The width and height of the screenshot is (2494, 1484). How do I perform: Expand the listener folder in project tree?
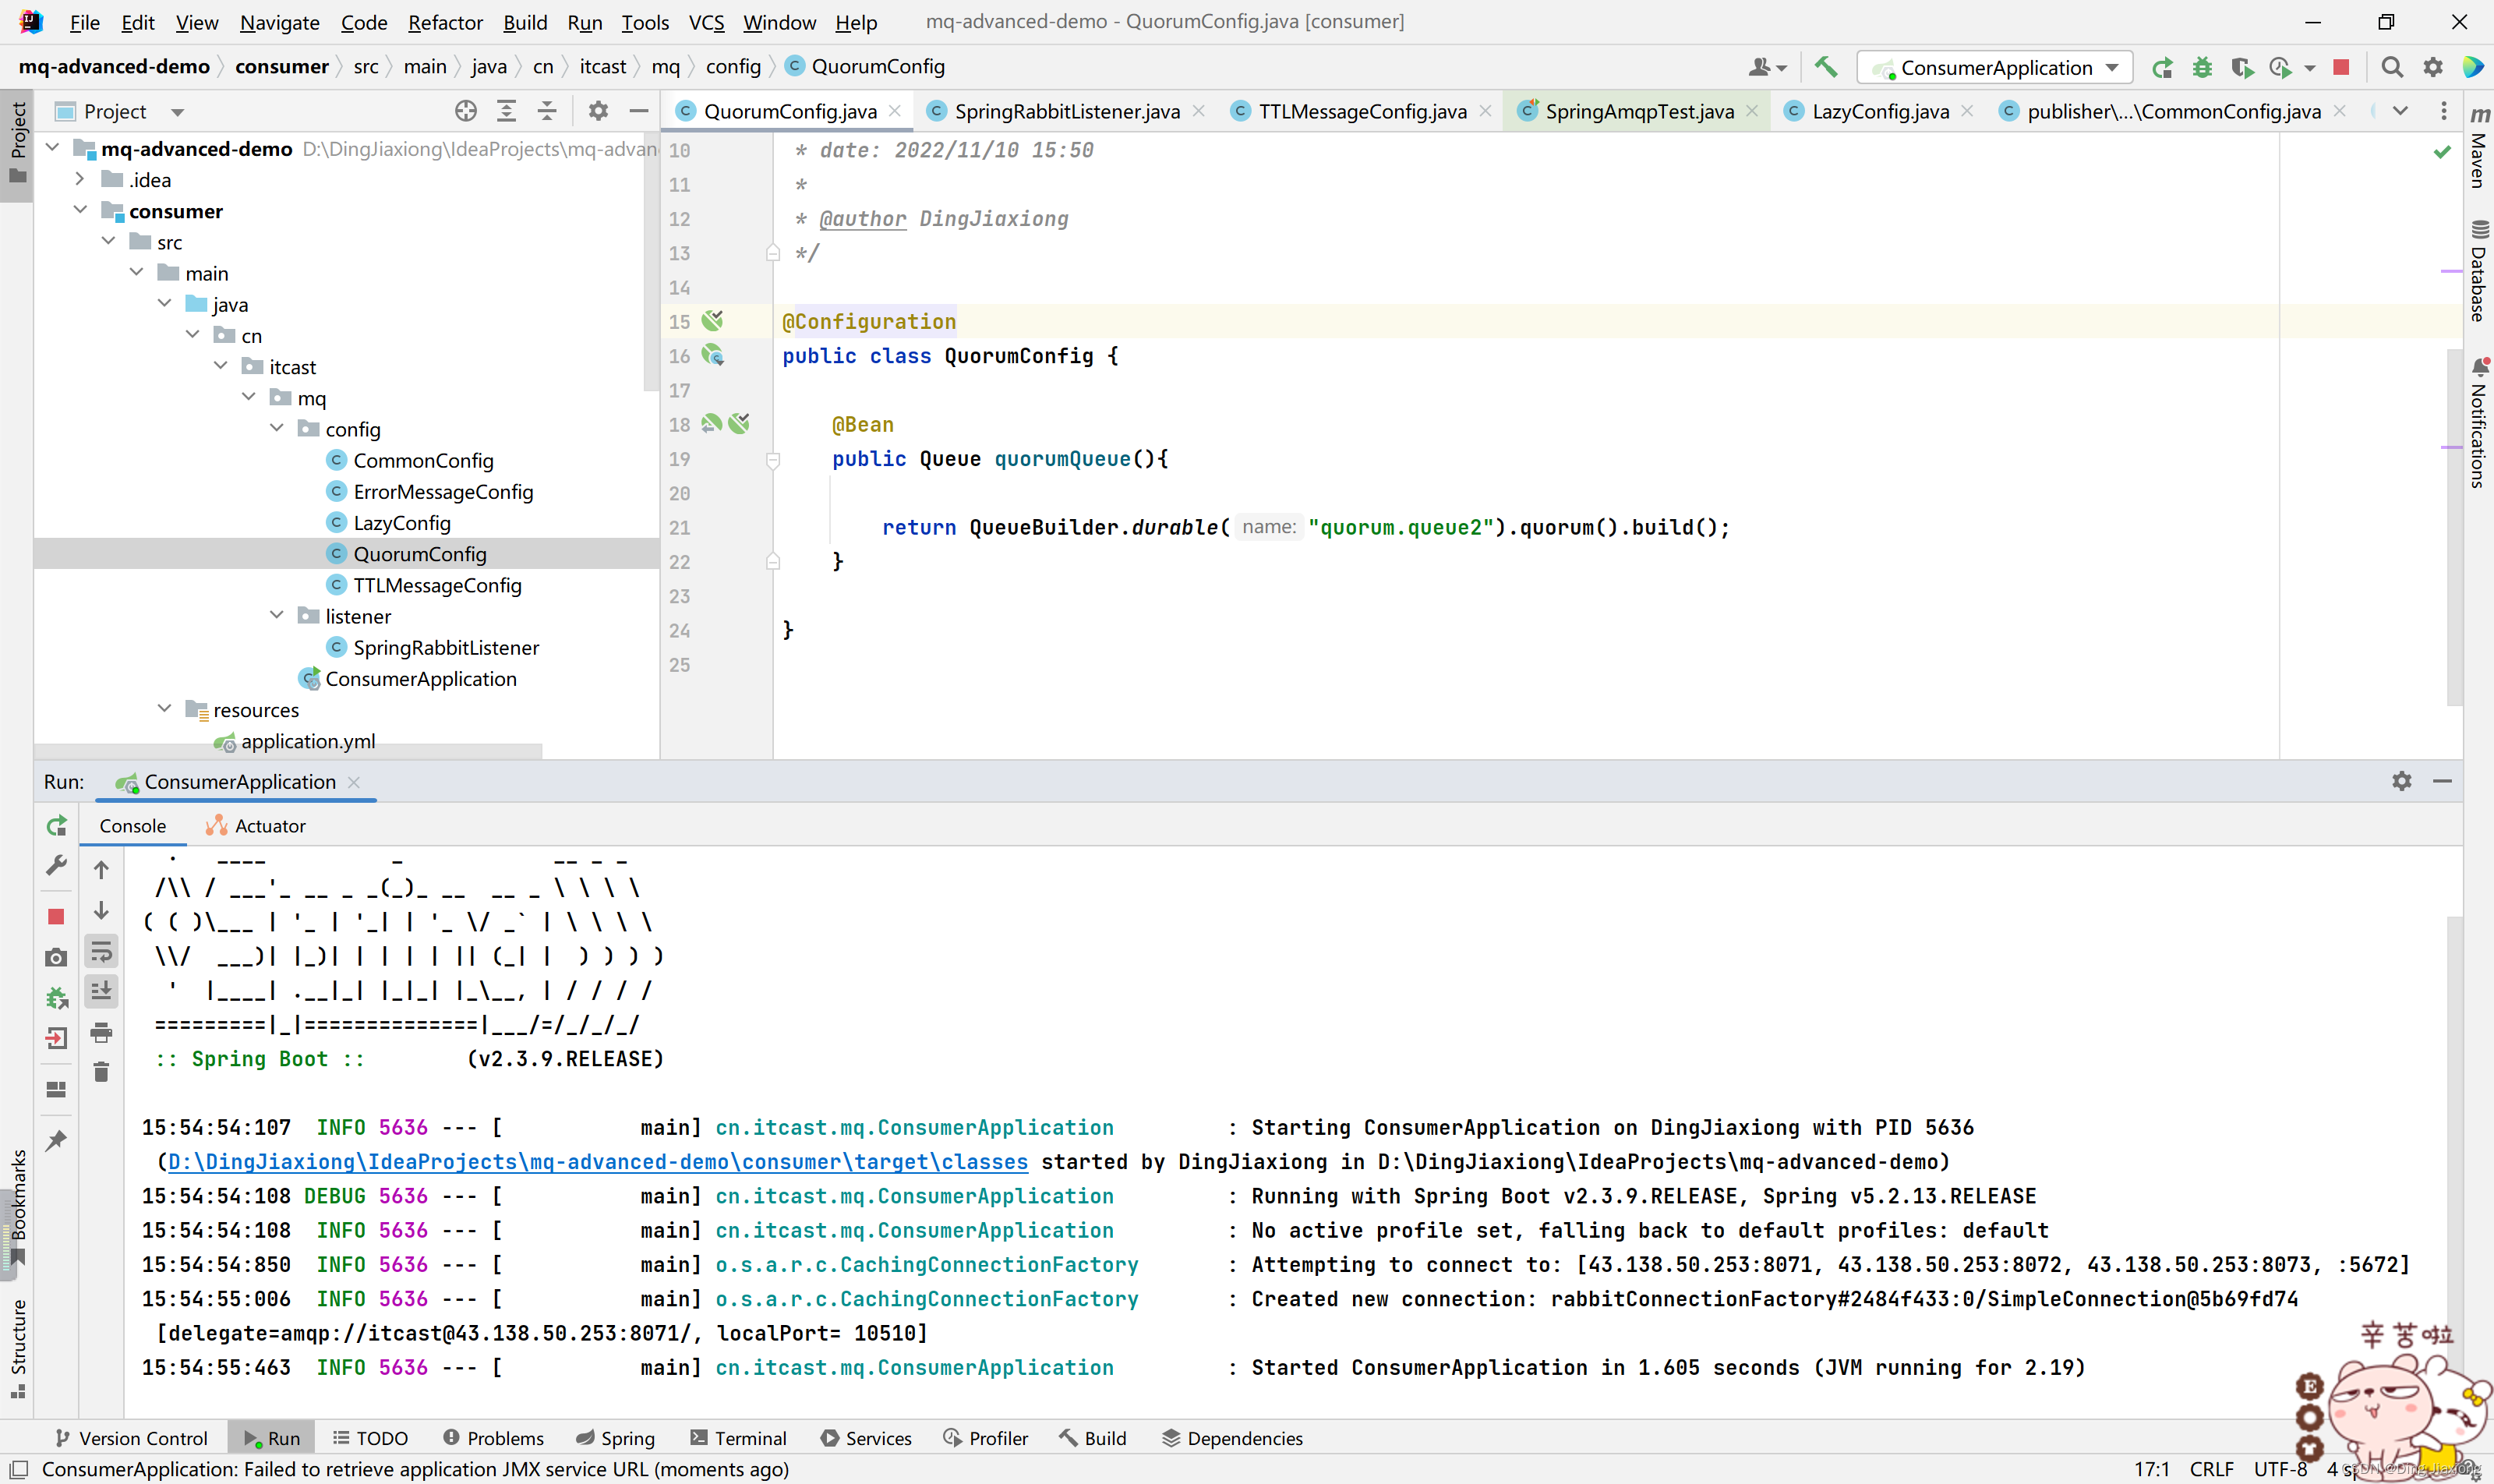[x=284, y=617]
